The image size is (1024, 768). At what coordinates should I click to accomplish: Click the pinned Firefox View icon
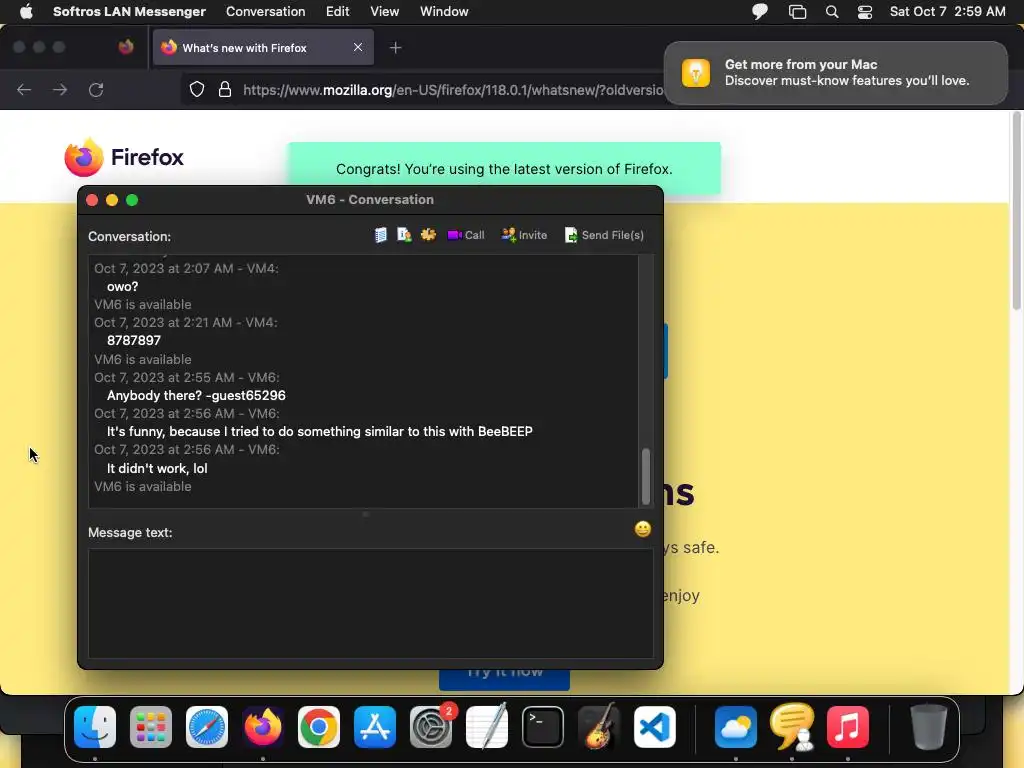pyautogui.click(x=126, y=47)
